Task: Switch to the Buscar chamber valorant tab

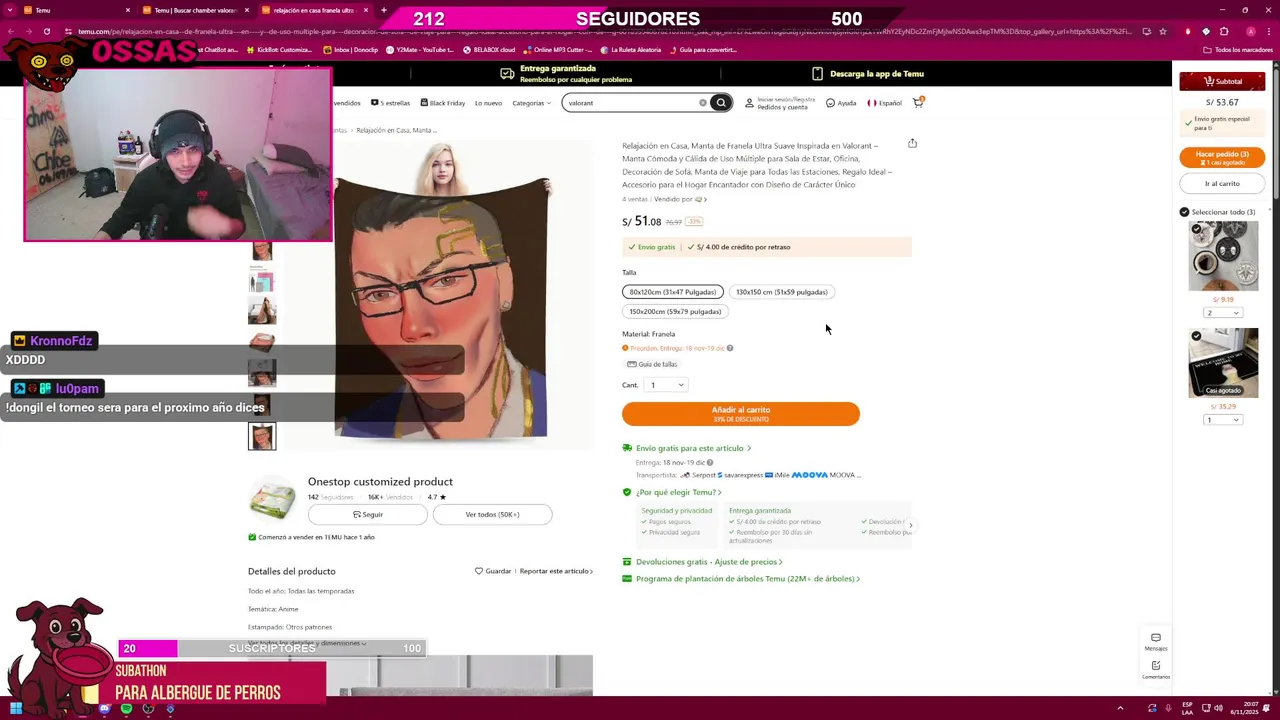Action: pyautogui.click(x=196, y=10)
